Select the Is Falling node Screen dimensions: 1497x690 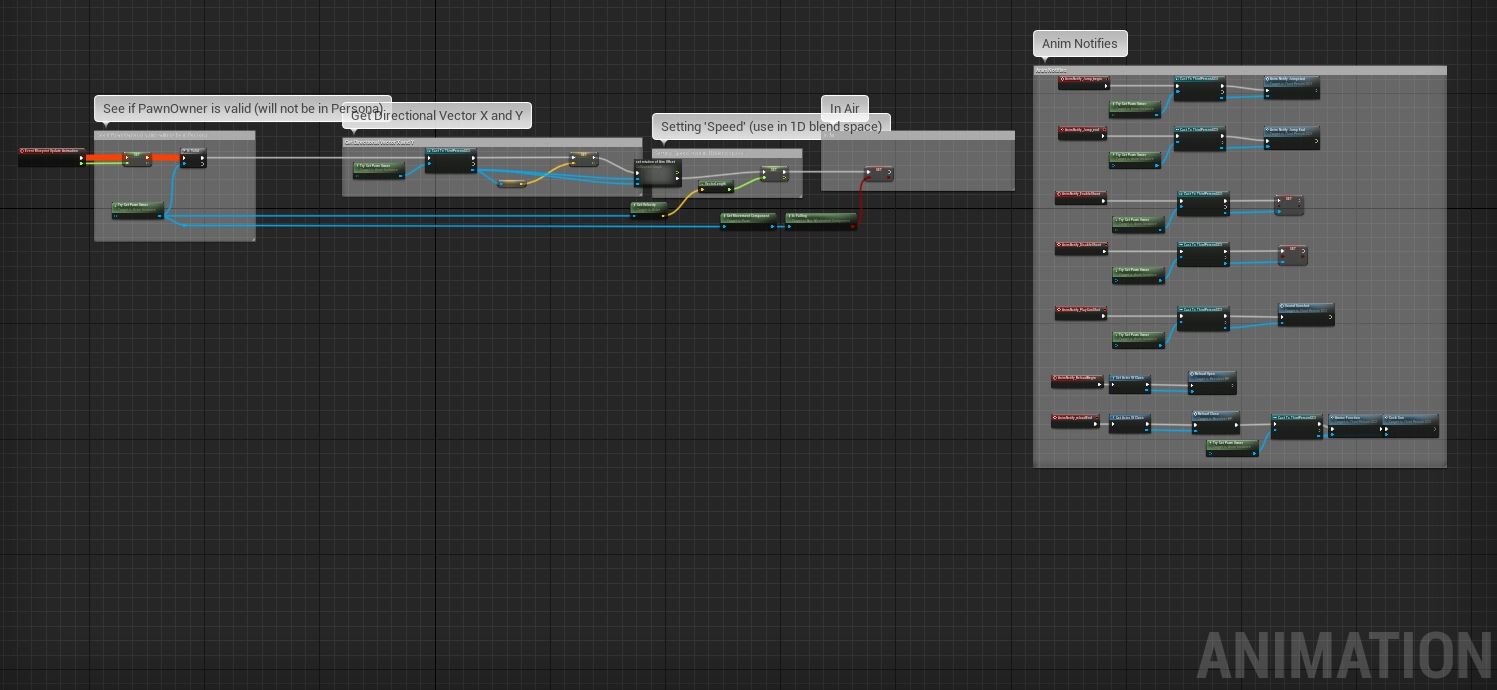pos(821,220)
